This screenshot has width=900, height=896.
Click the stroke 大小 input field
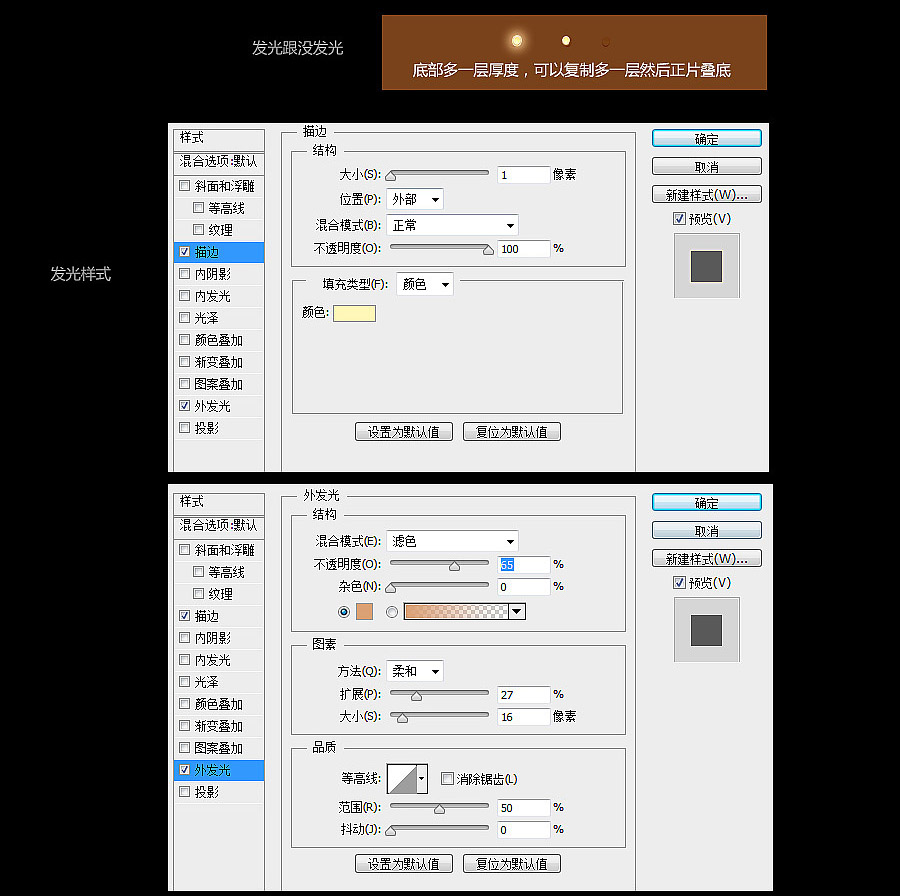(523, 174)
